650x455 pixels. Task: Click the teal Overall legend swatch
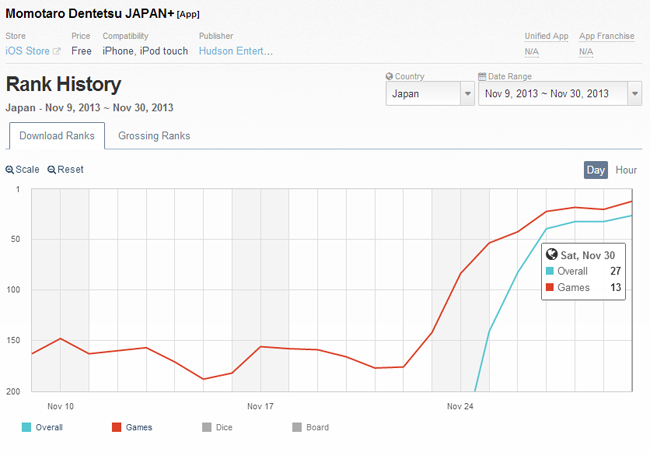click(27, 427)
